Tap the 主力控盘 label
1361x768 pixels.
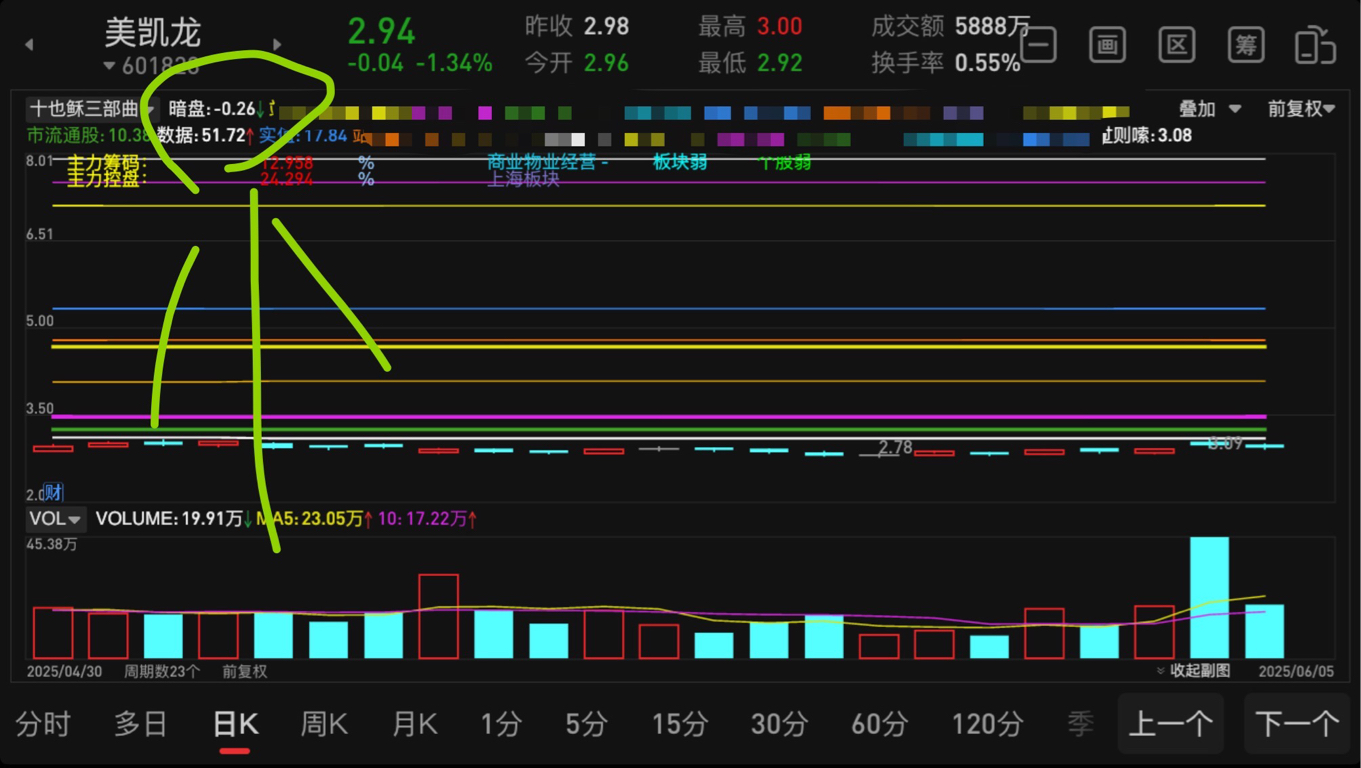click(x=107, y=179)
